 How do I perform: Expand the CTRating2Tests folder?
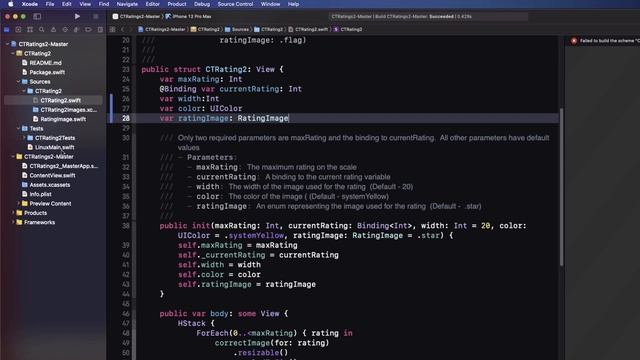pyautogui.click(x=24, y=138)
